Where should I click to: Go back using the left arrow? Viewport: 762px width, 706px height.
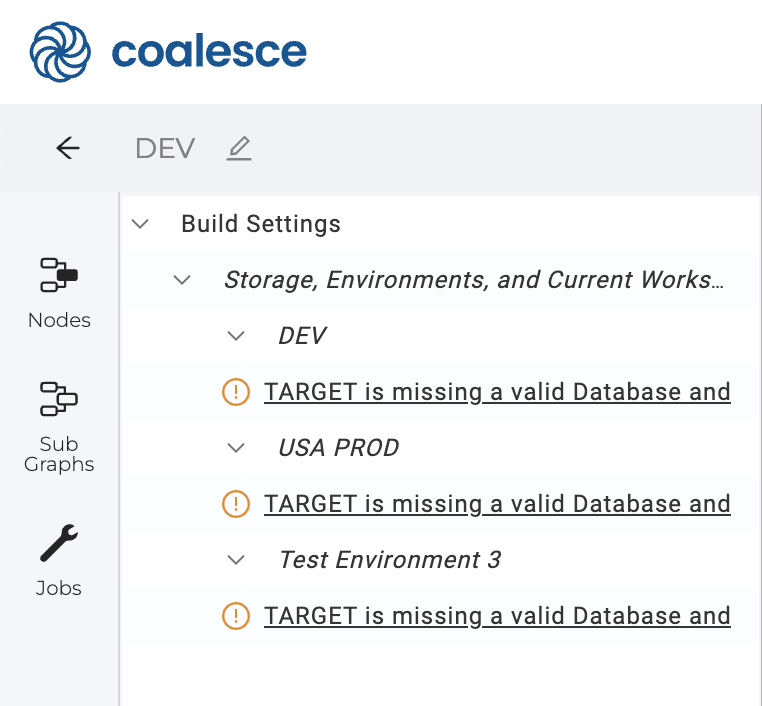coord(67,149)
